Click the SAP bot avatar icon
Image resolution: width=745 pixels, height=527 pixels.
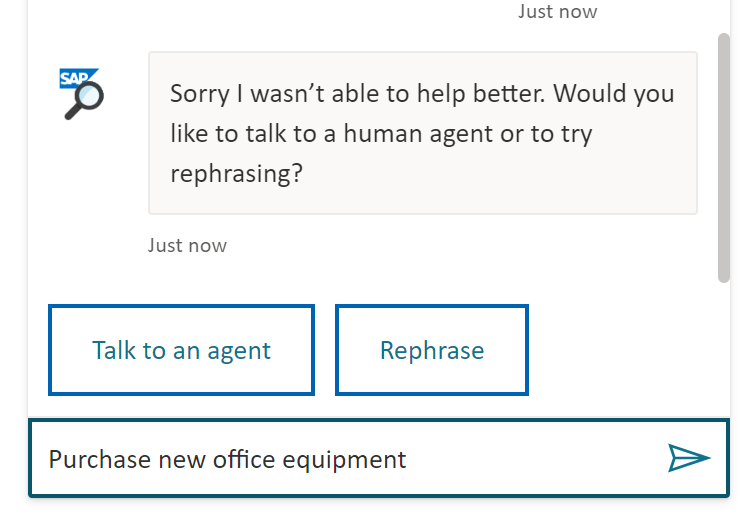tap(81, 94)
